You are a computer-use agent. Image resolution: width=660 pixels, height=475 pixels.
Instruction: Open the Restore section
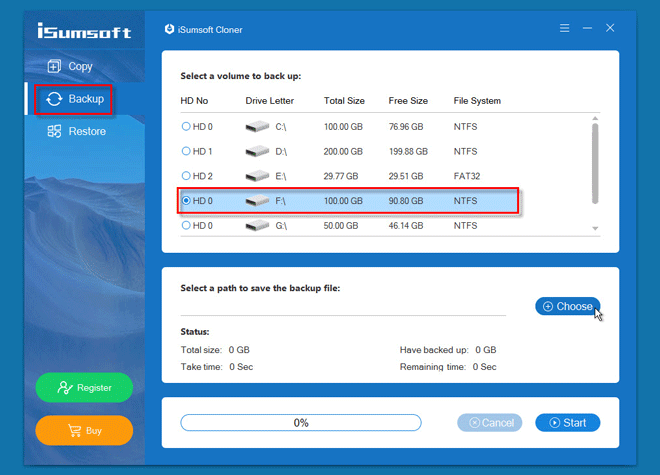87,131
